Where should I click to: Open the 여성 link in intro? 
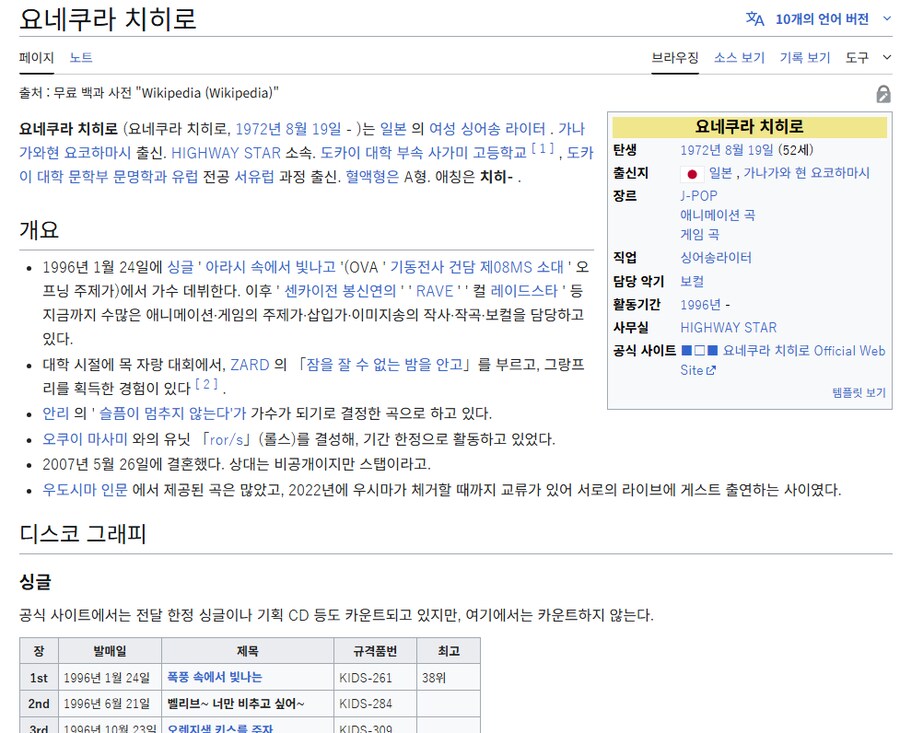[443, 129]
